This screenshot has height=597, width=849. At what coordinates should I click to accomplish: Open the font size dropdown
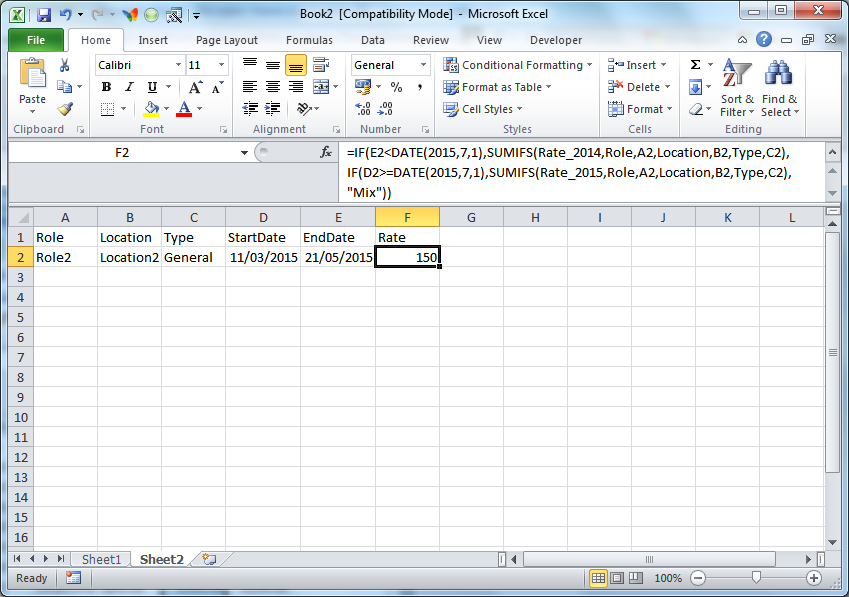tap(221, 65)
